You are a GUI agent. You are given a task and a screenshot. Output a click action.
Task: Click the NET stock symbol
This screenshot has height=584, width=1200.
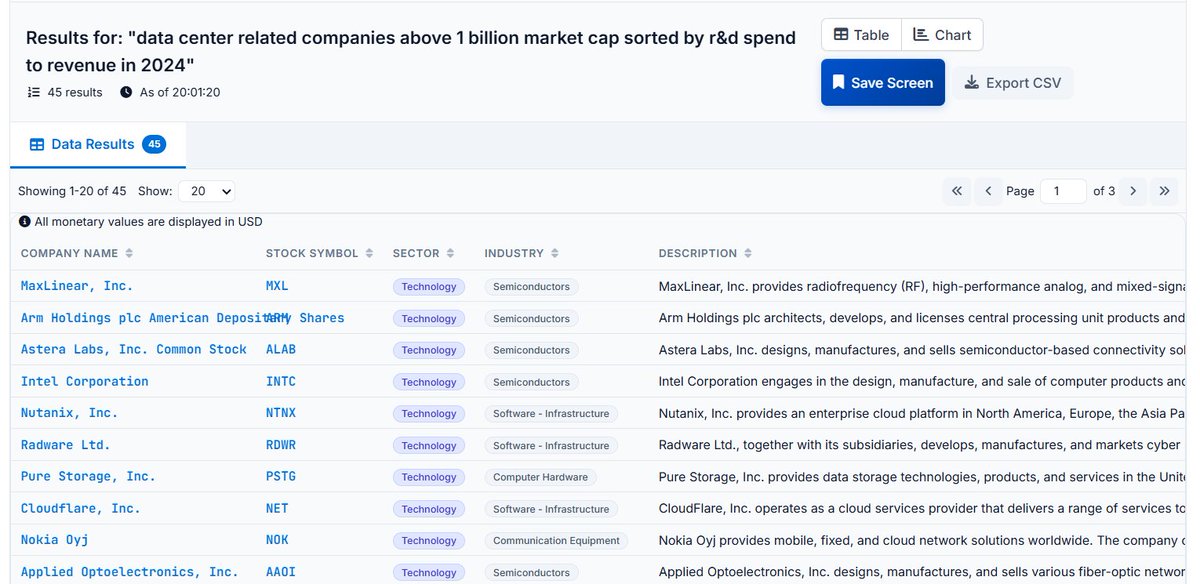pyautogui.click(x=277, y=509)
